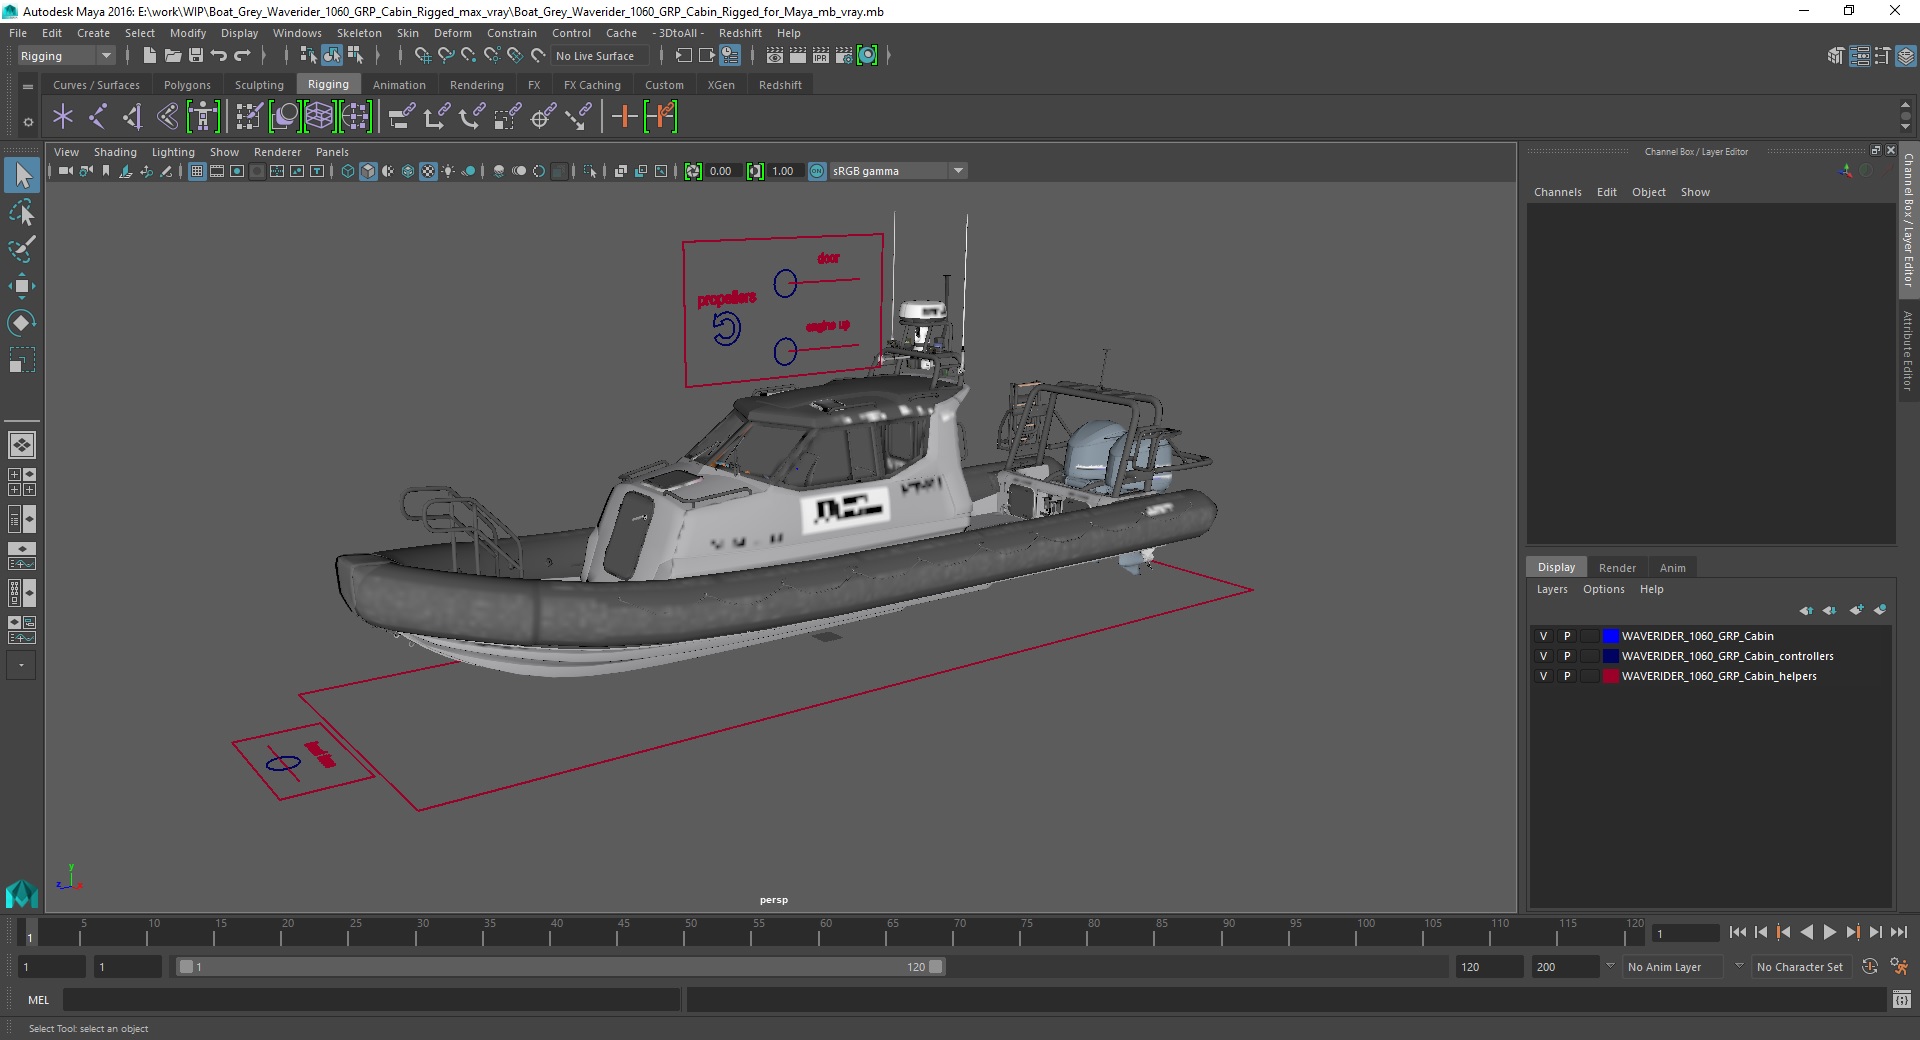Open the viewport Shading menu
This screenshot has width=1920, height=1040.
pyautogui.click(x=115, y=152)
